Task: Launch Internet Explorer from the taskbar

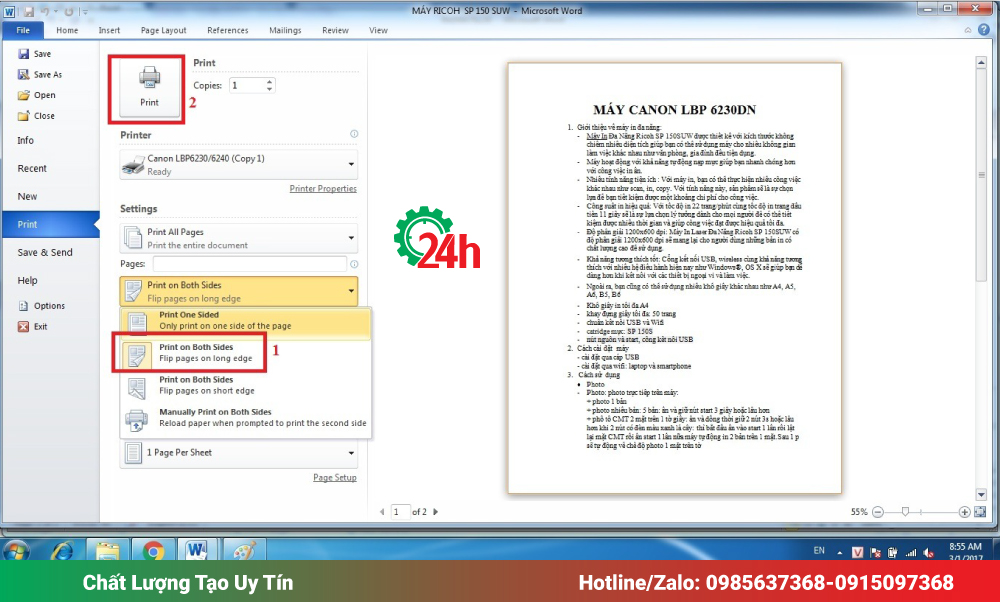Action: click(x=62, y=550)
